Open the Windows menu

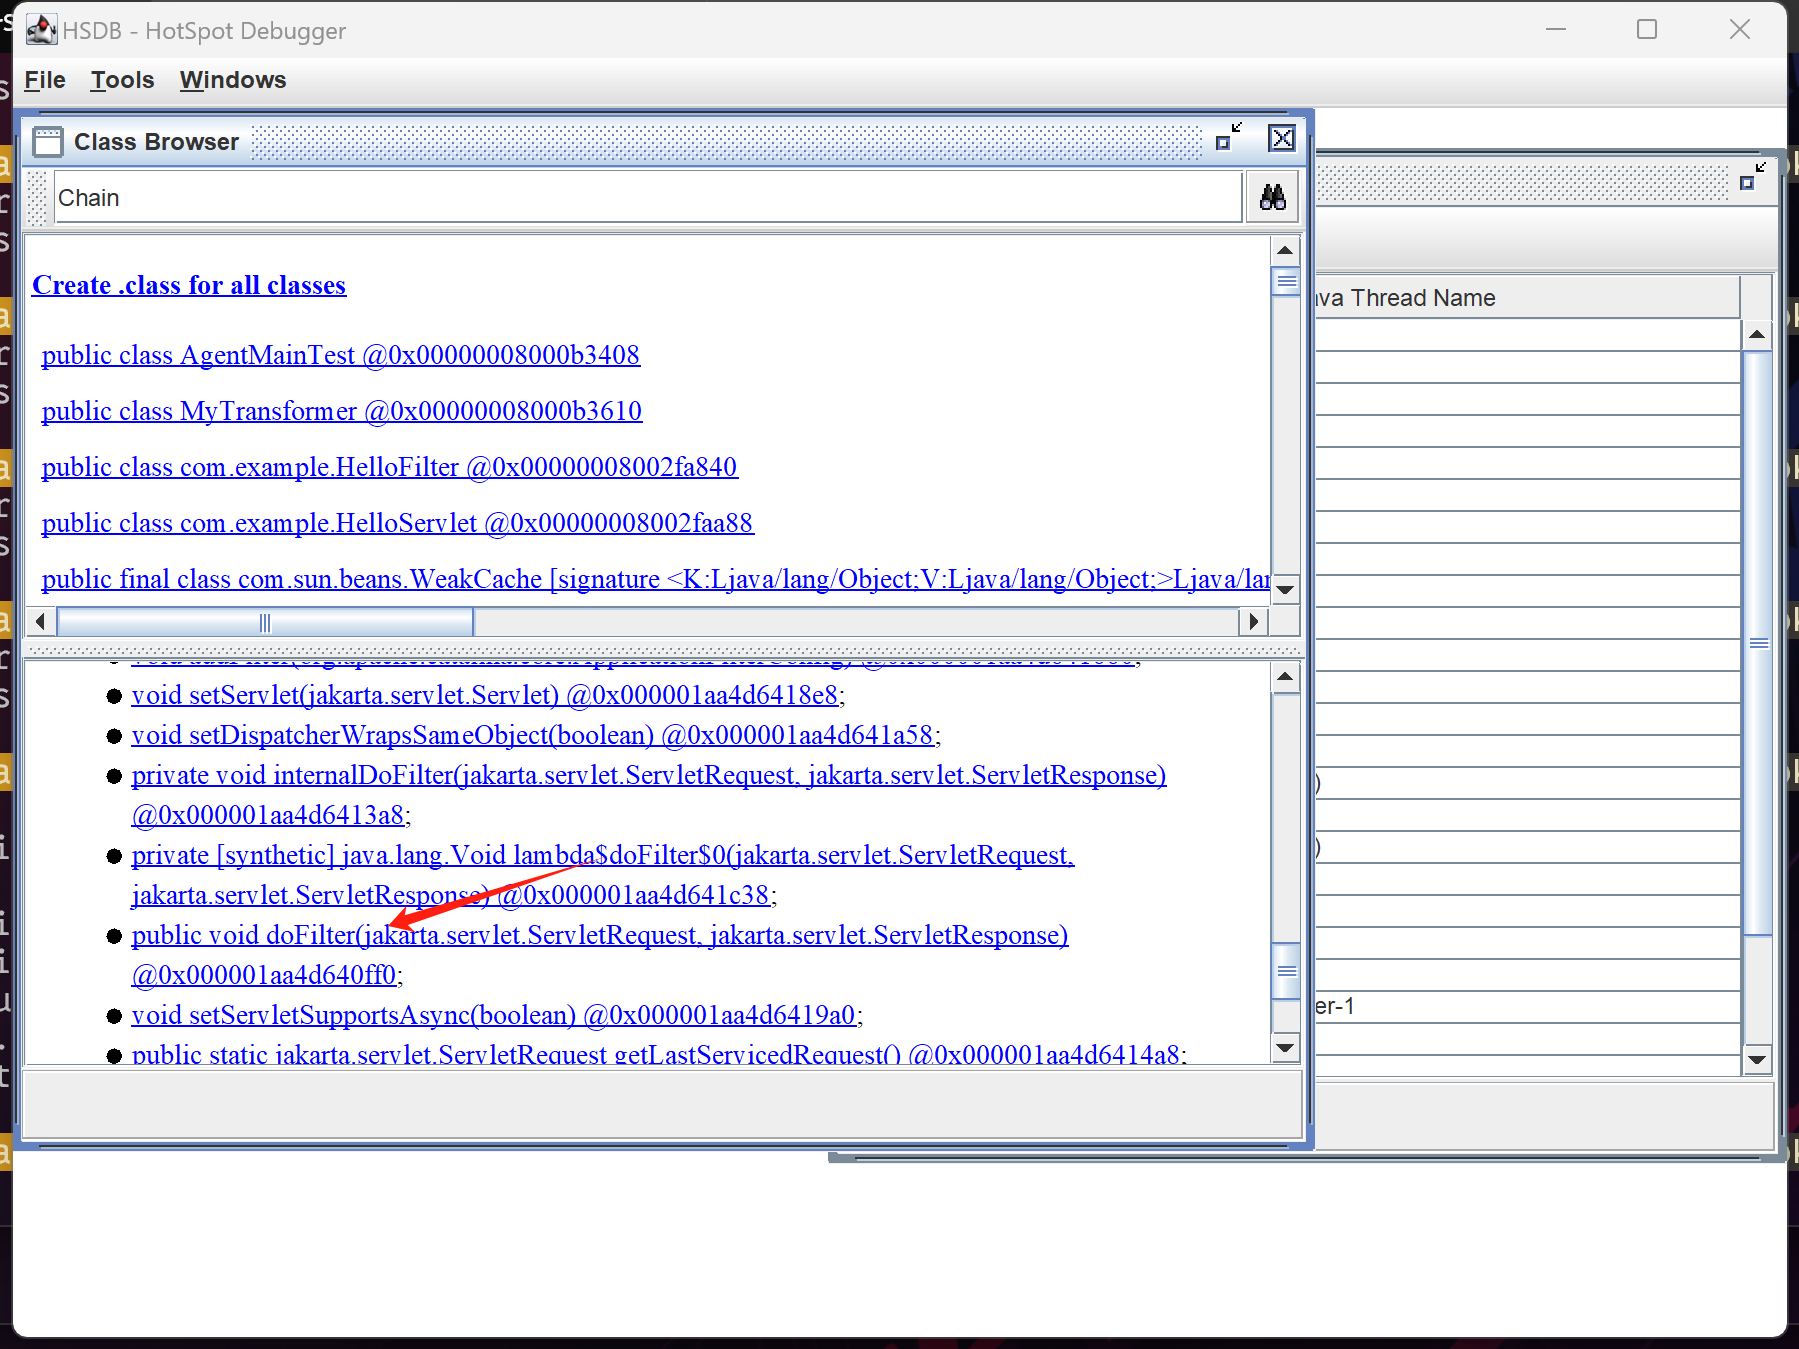pyautogui.click(x=233, y=80)
